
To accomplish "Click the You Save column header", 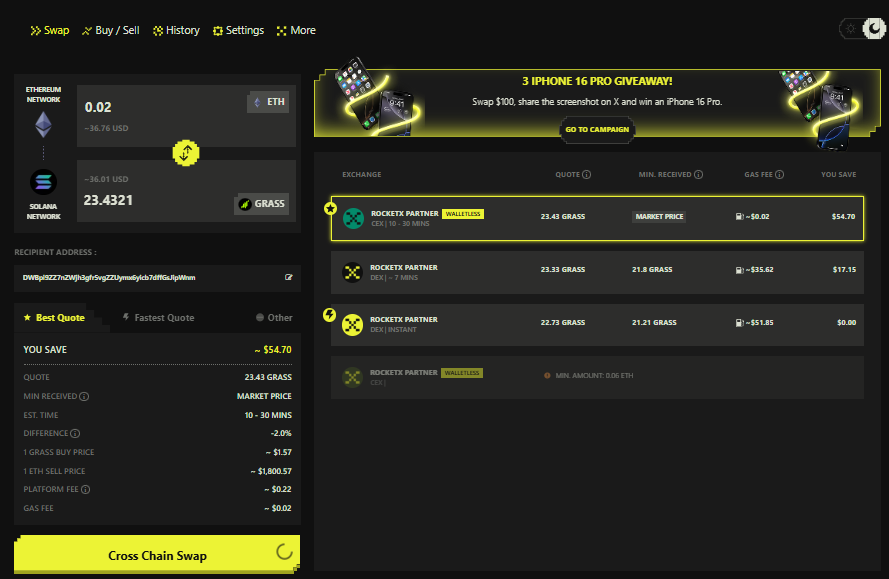I will pyautogui.click(x=839, y=175).
